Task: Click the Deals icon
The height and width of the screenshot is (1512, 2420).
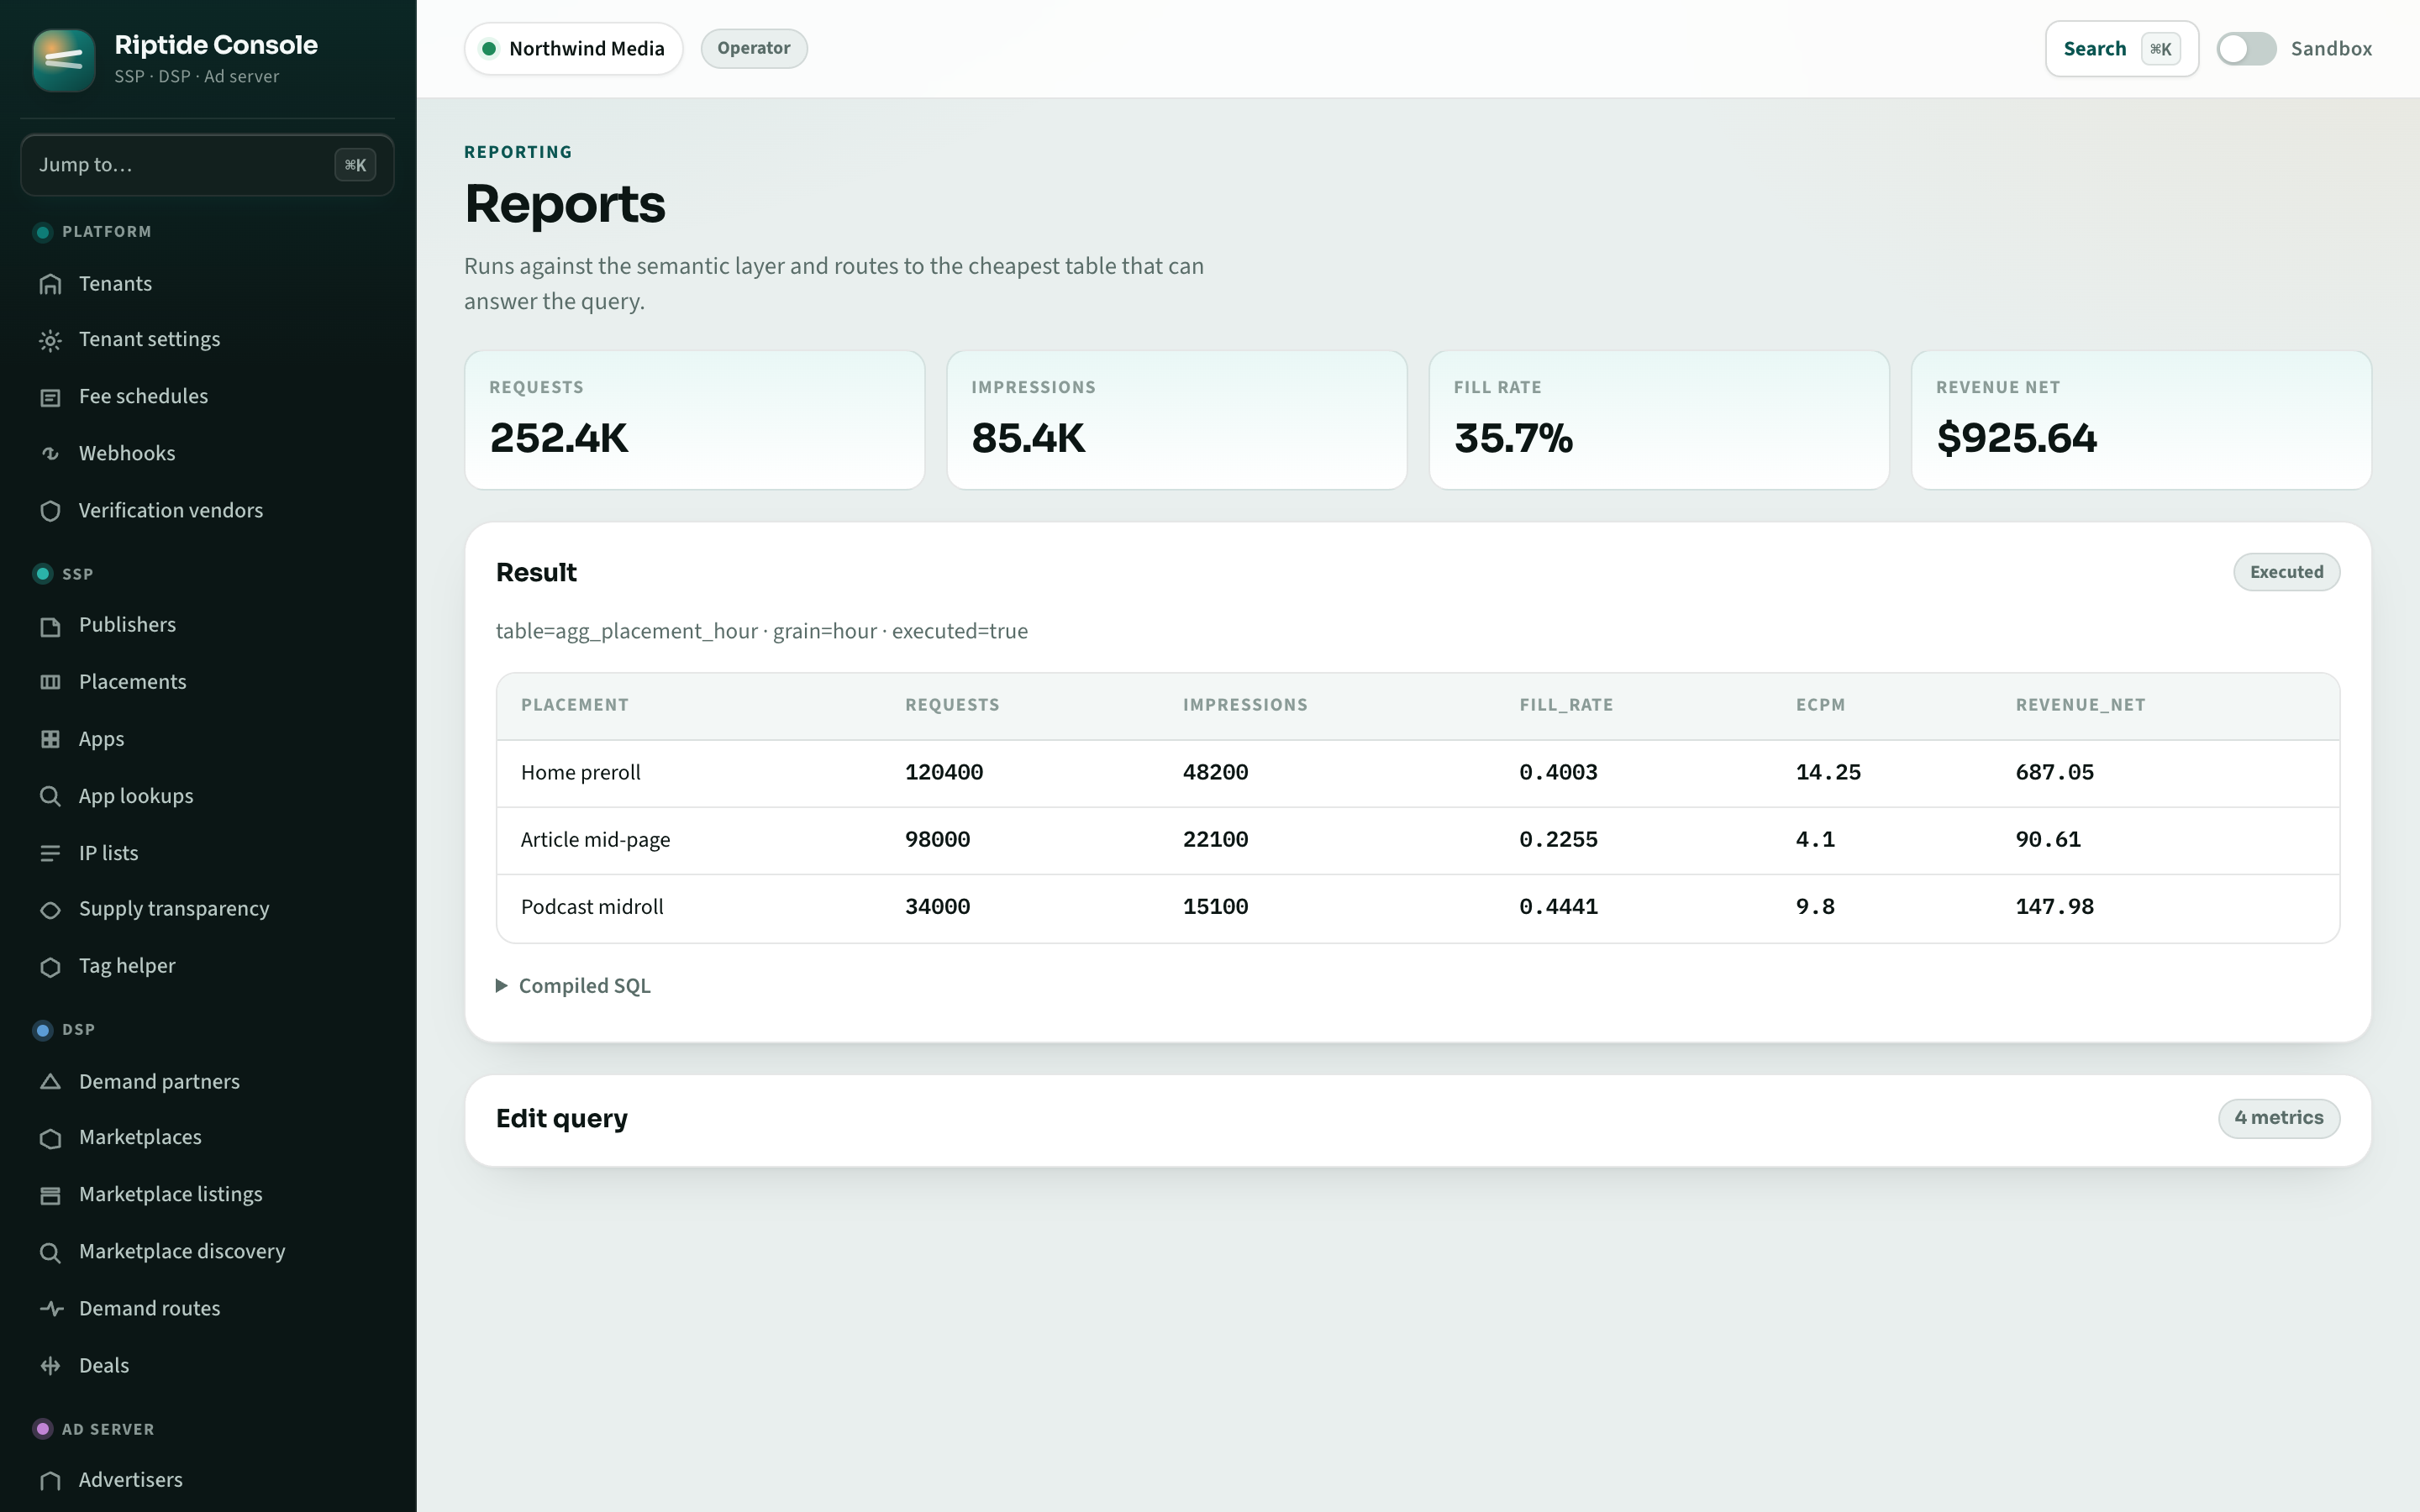Action: [x=50, y=1366]
